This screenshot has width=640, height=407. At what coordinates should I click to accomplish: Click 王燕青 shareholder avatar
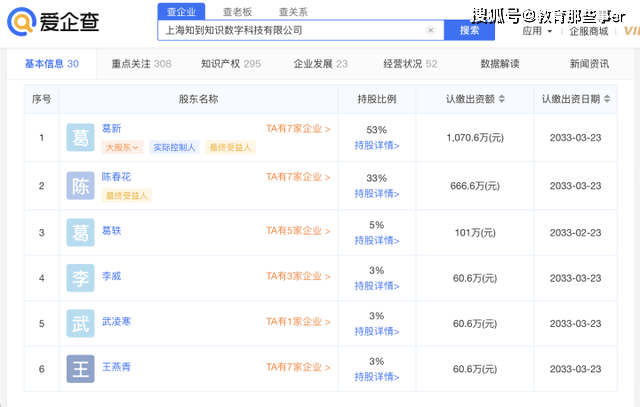(x=81, y=369)
